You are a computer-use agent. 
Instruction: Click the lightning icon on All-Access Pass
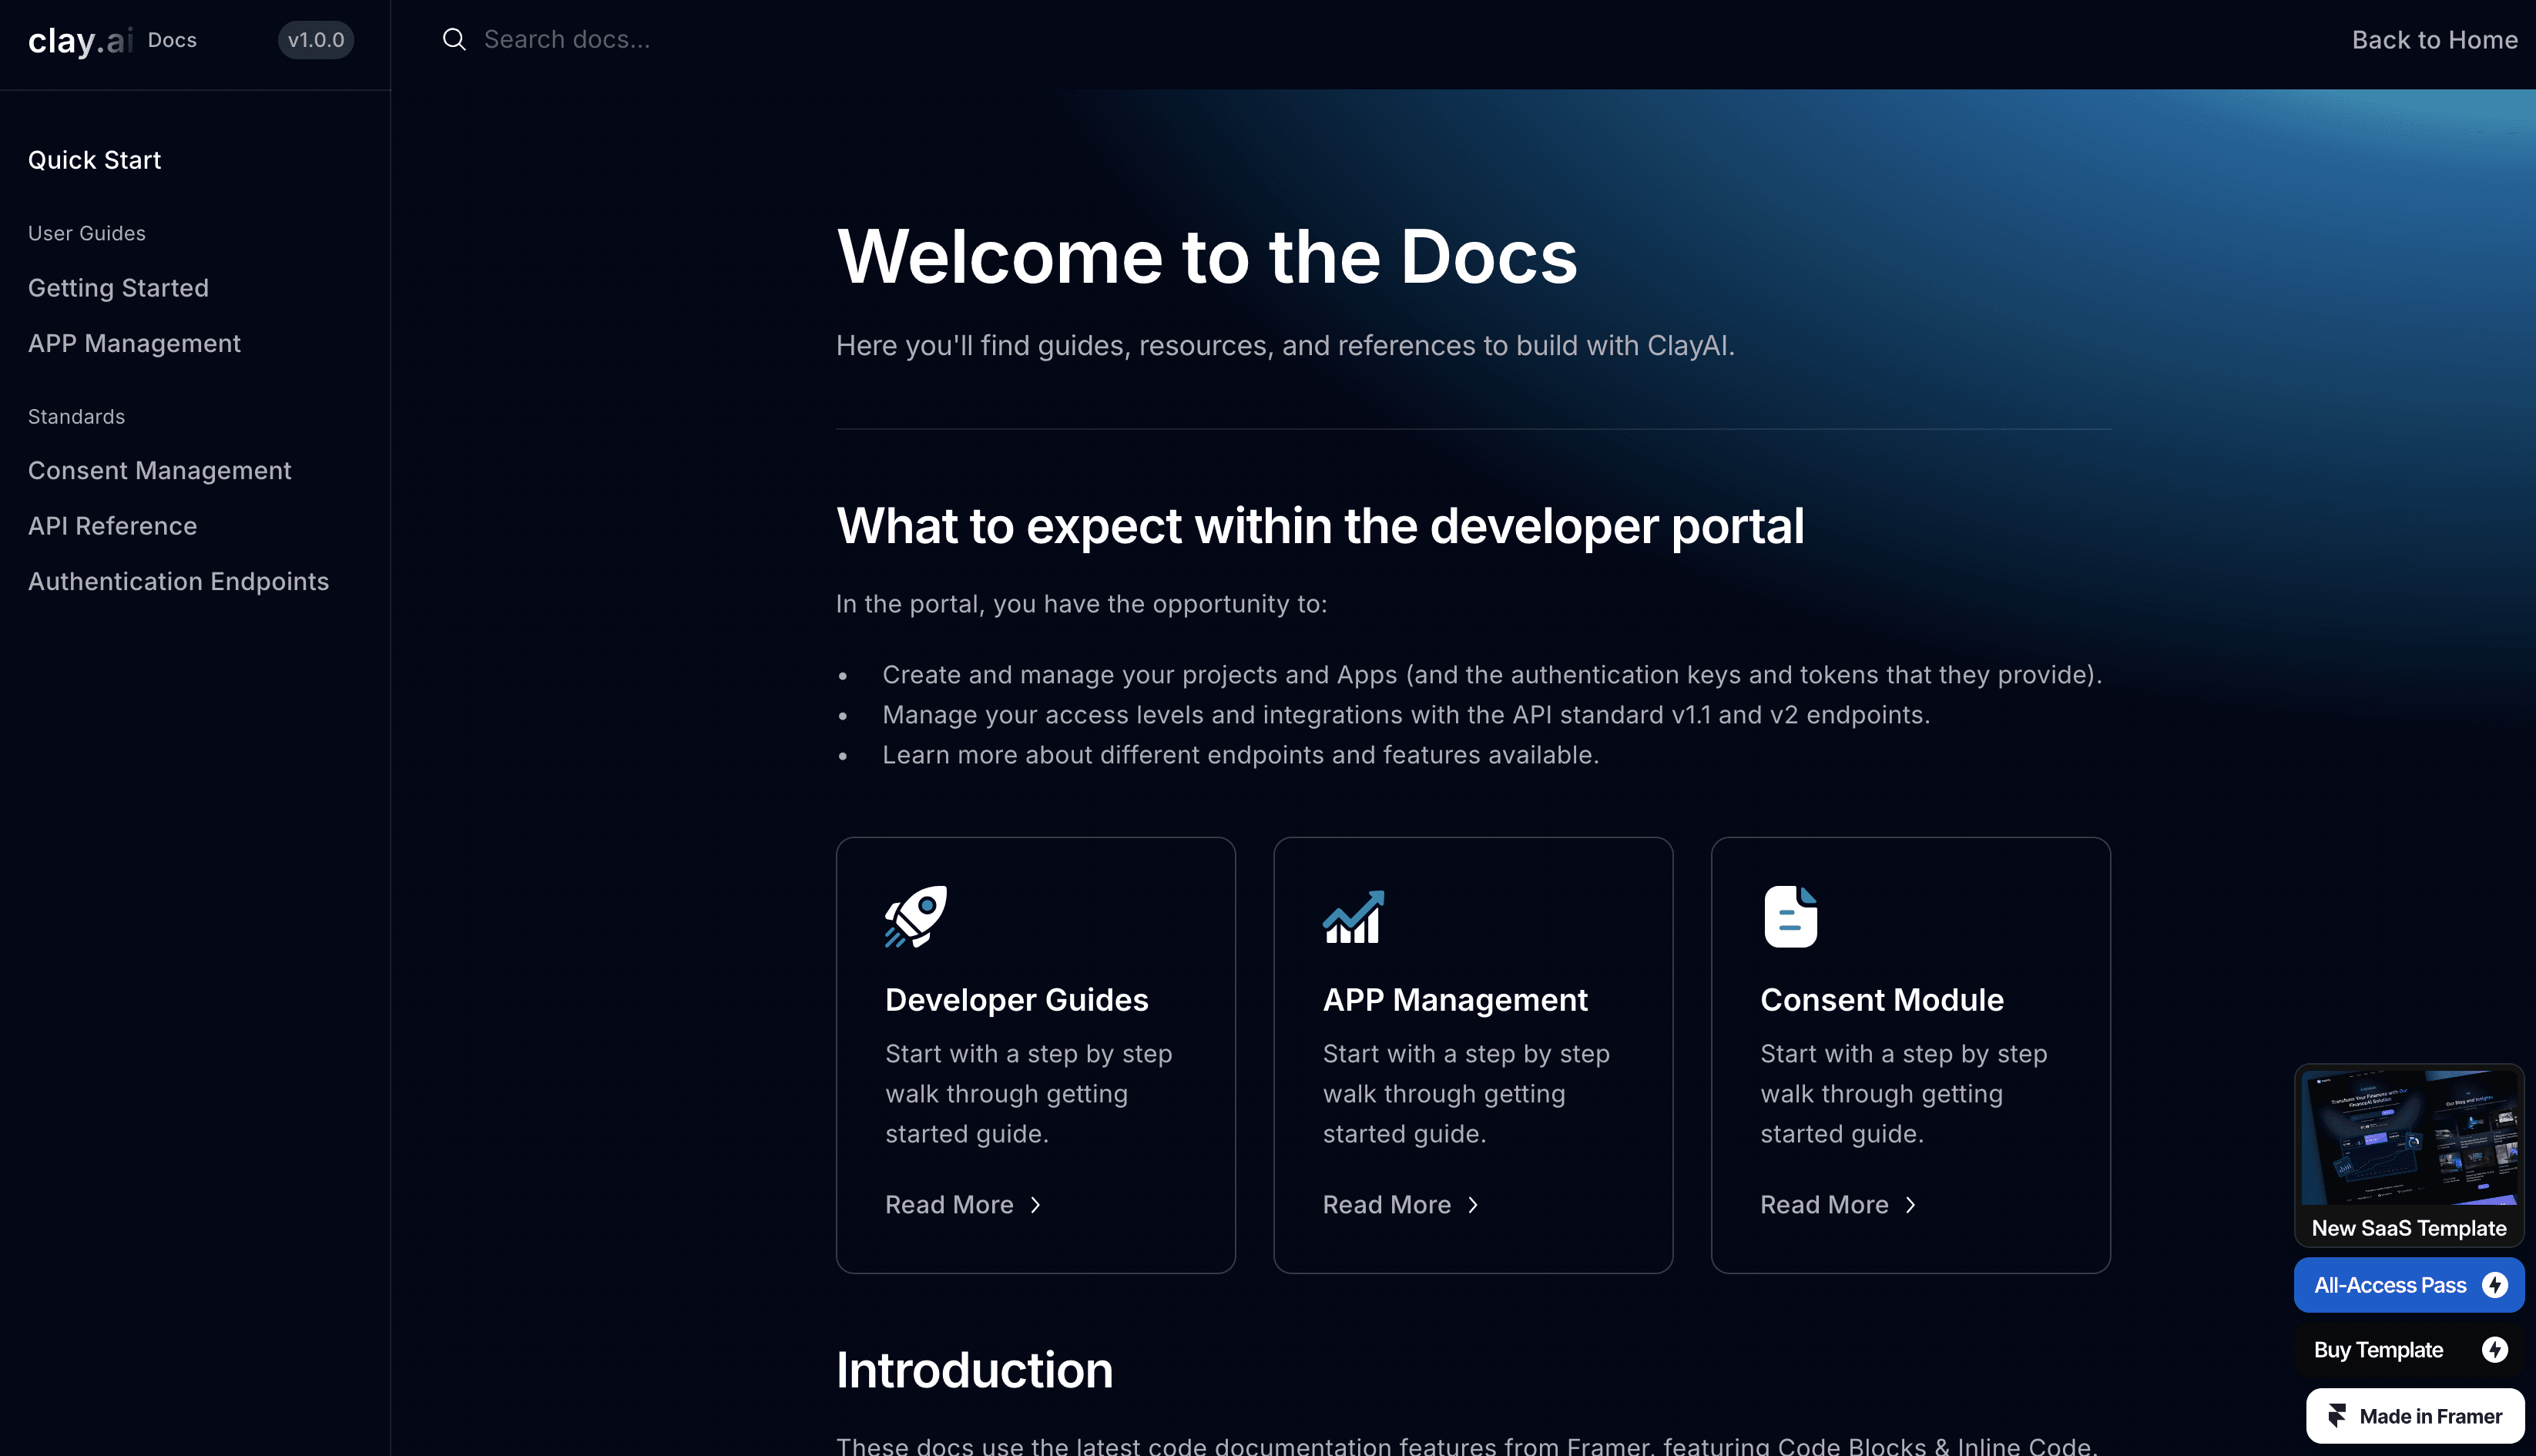tap(2495, 1285)
